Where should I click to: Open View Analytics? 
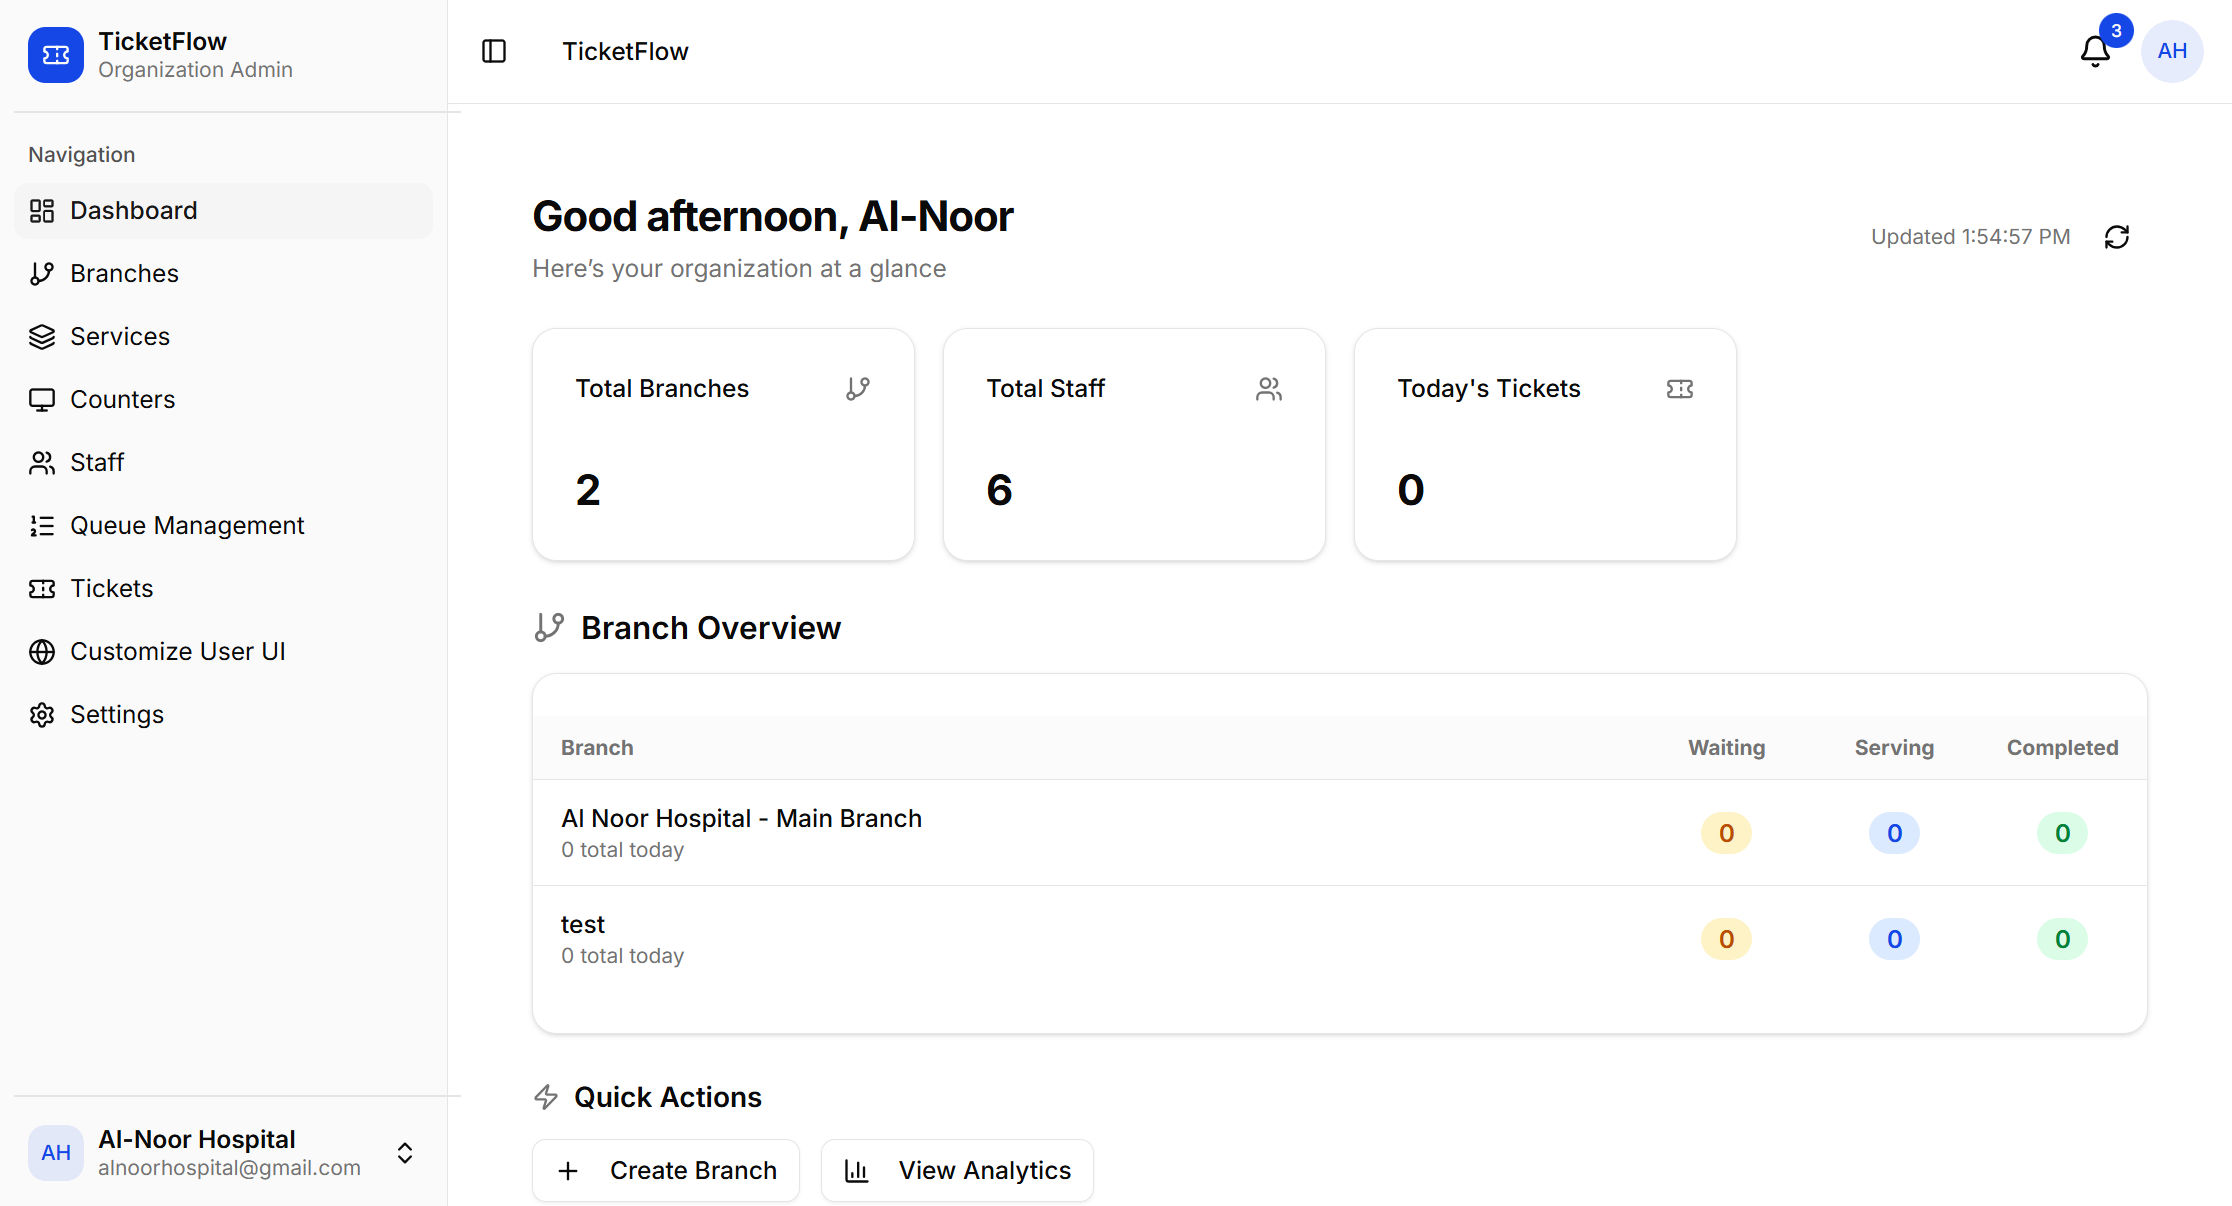click(x=956, y=1170)
